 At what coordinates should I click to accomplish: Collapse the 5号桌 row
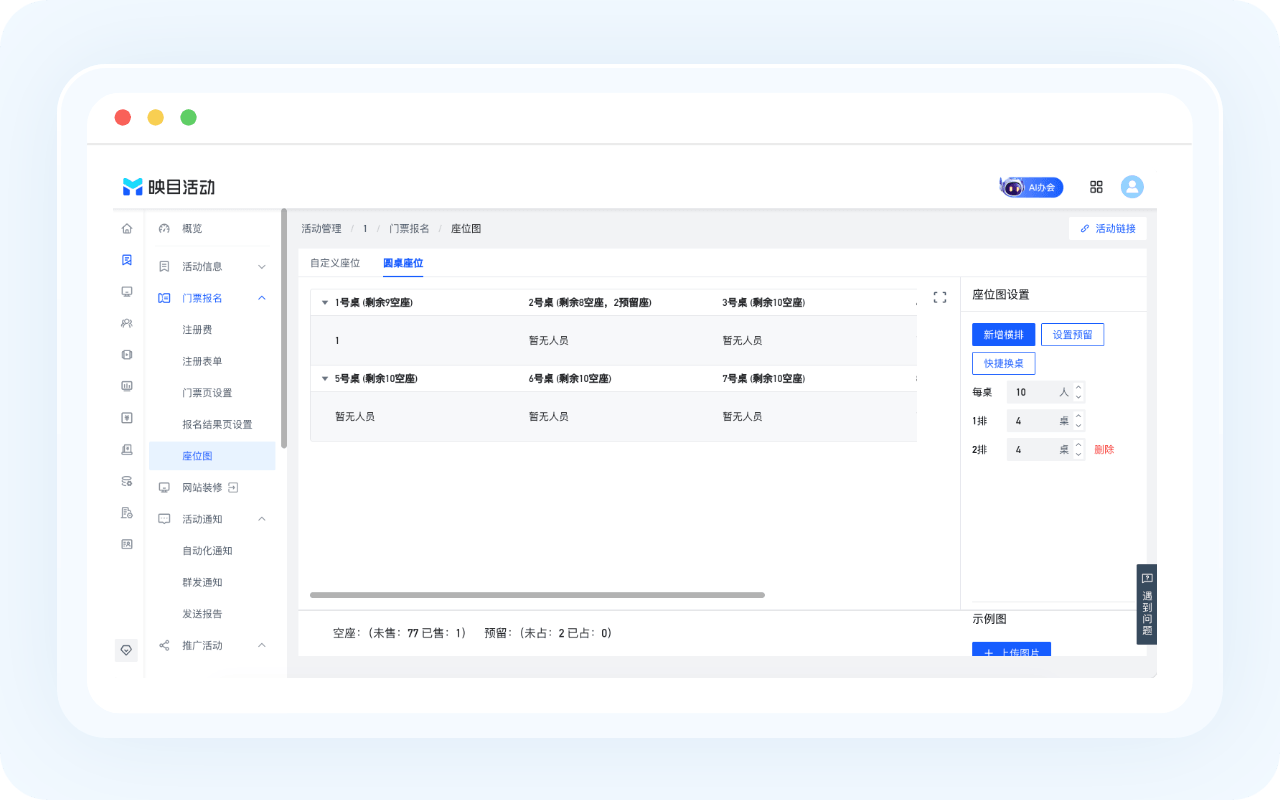[324, 379]
